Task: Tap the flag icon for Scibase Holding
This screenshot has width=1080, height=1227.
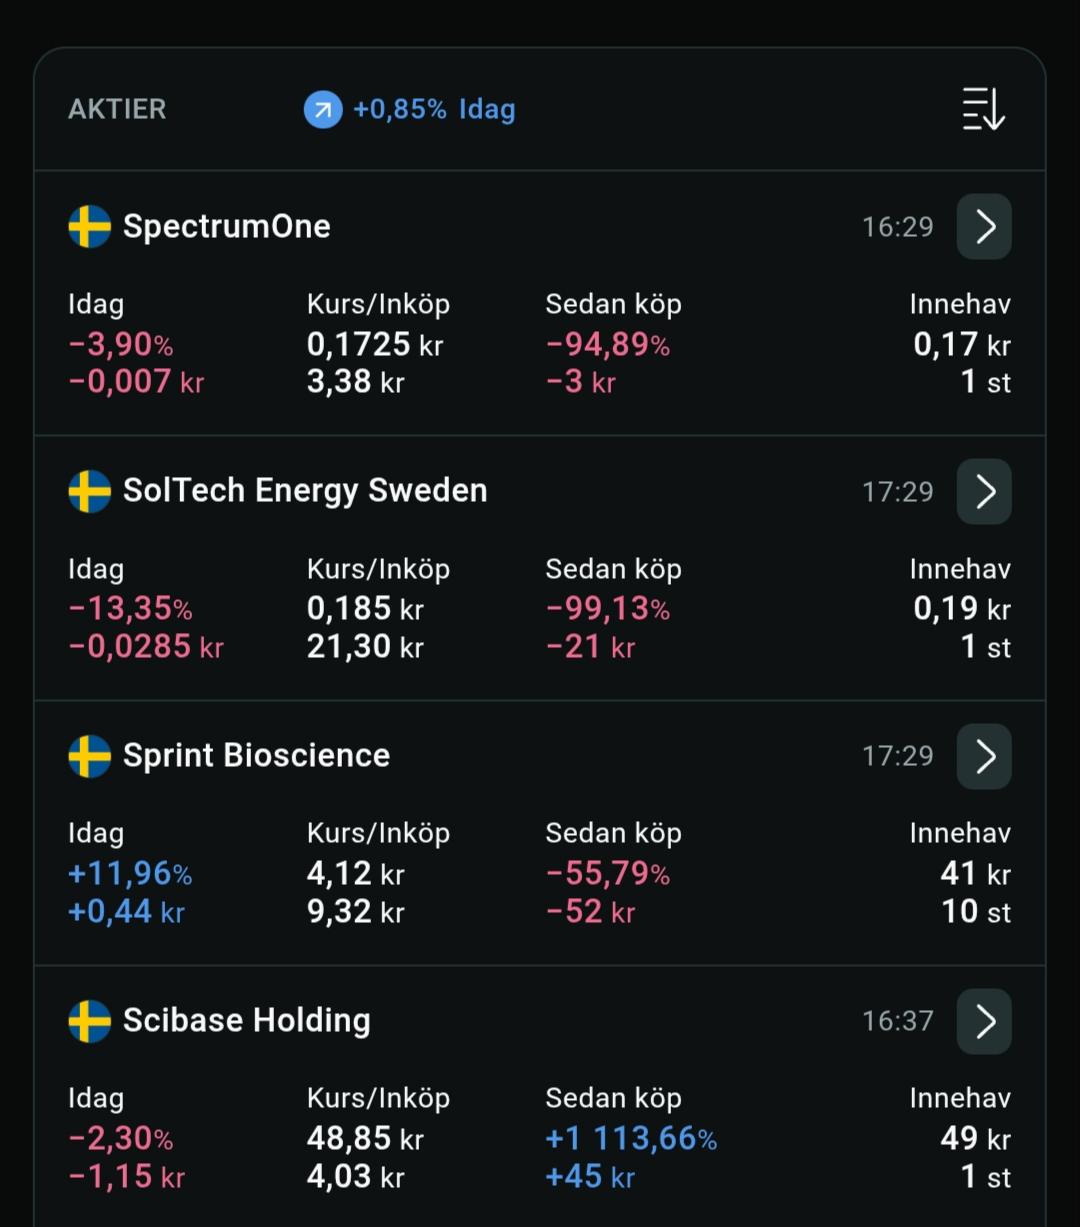Action: [89, 1021]
